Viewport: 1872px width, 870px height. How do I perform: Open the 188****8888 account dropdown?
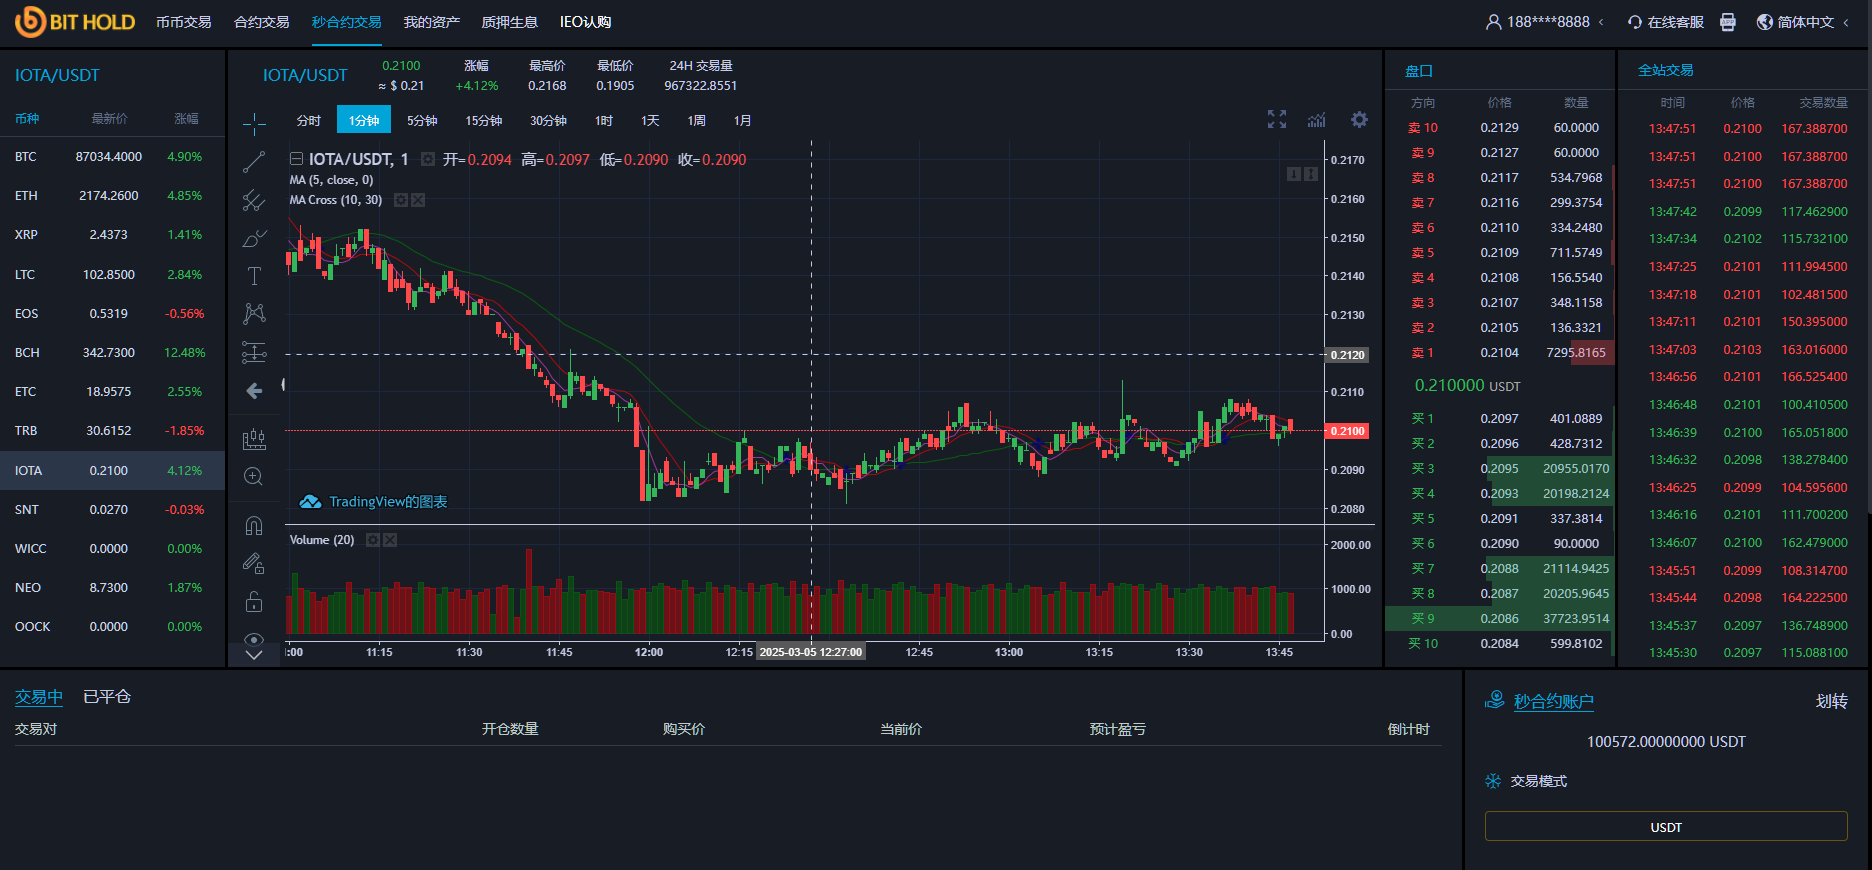click(x=1546, y=22)
